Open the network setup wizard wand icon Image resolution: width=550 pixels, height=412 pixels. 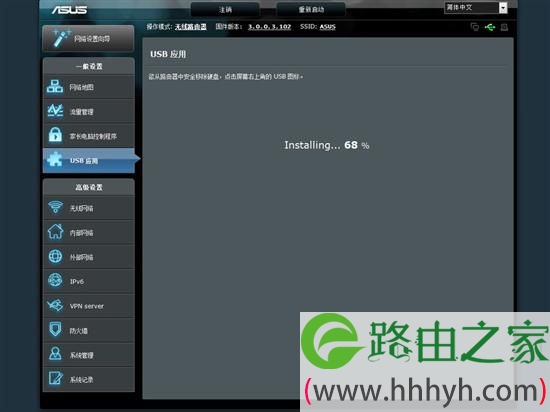(60, 38)
